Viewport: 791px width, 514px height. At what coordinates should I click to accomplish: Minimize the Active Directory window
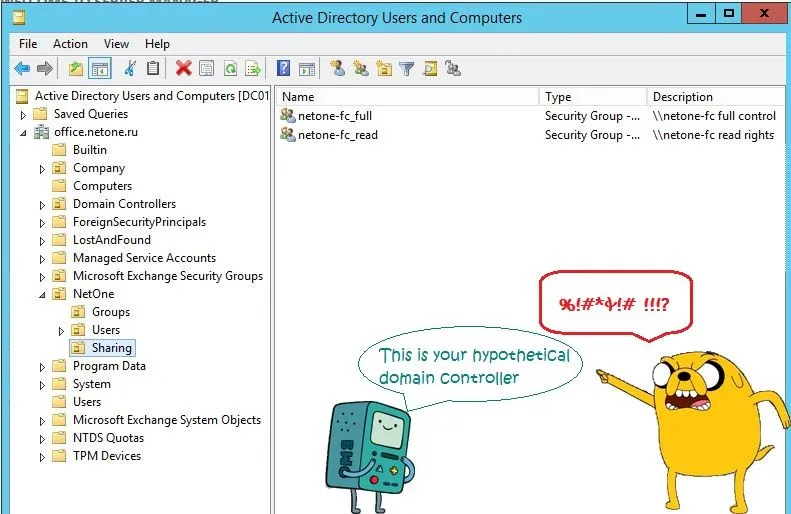(701, 14)
